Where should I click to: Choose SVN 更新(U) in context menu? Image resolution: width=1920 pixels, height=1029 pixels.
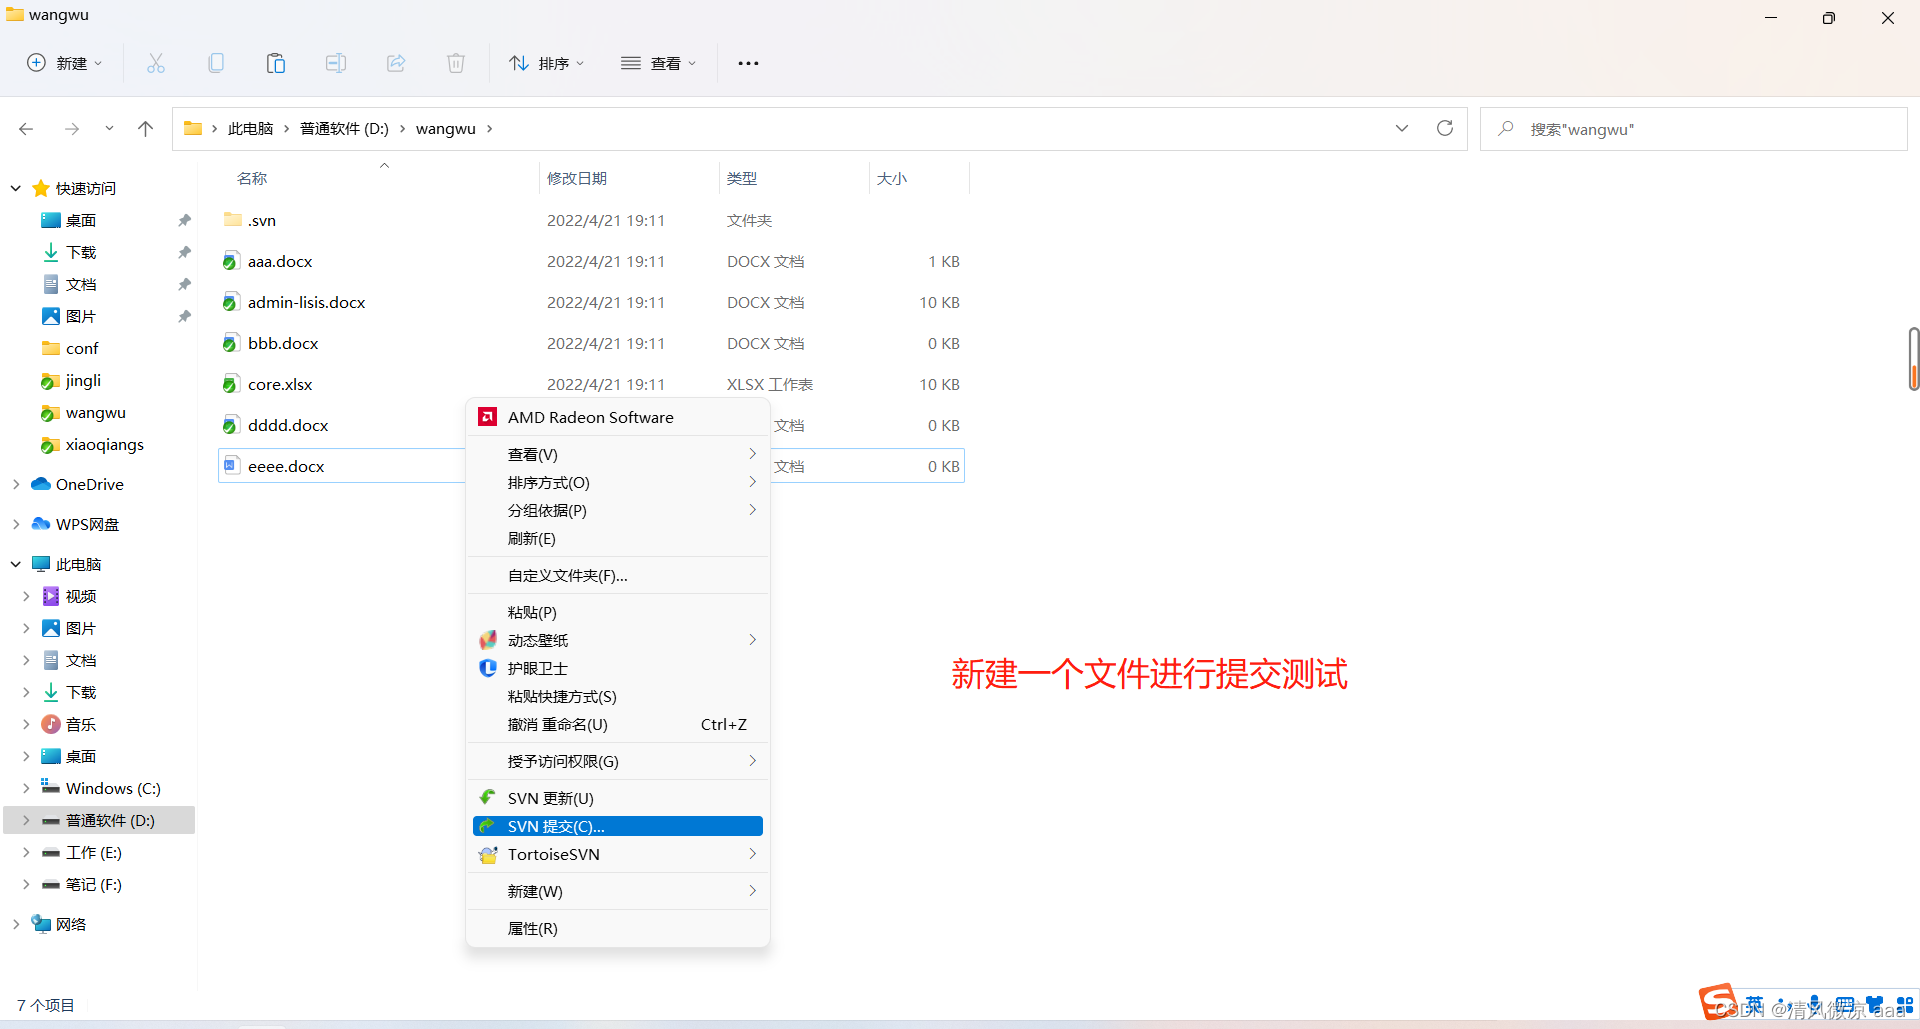550,798
